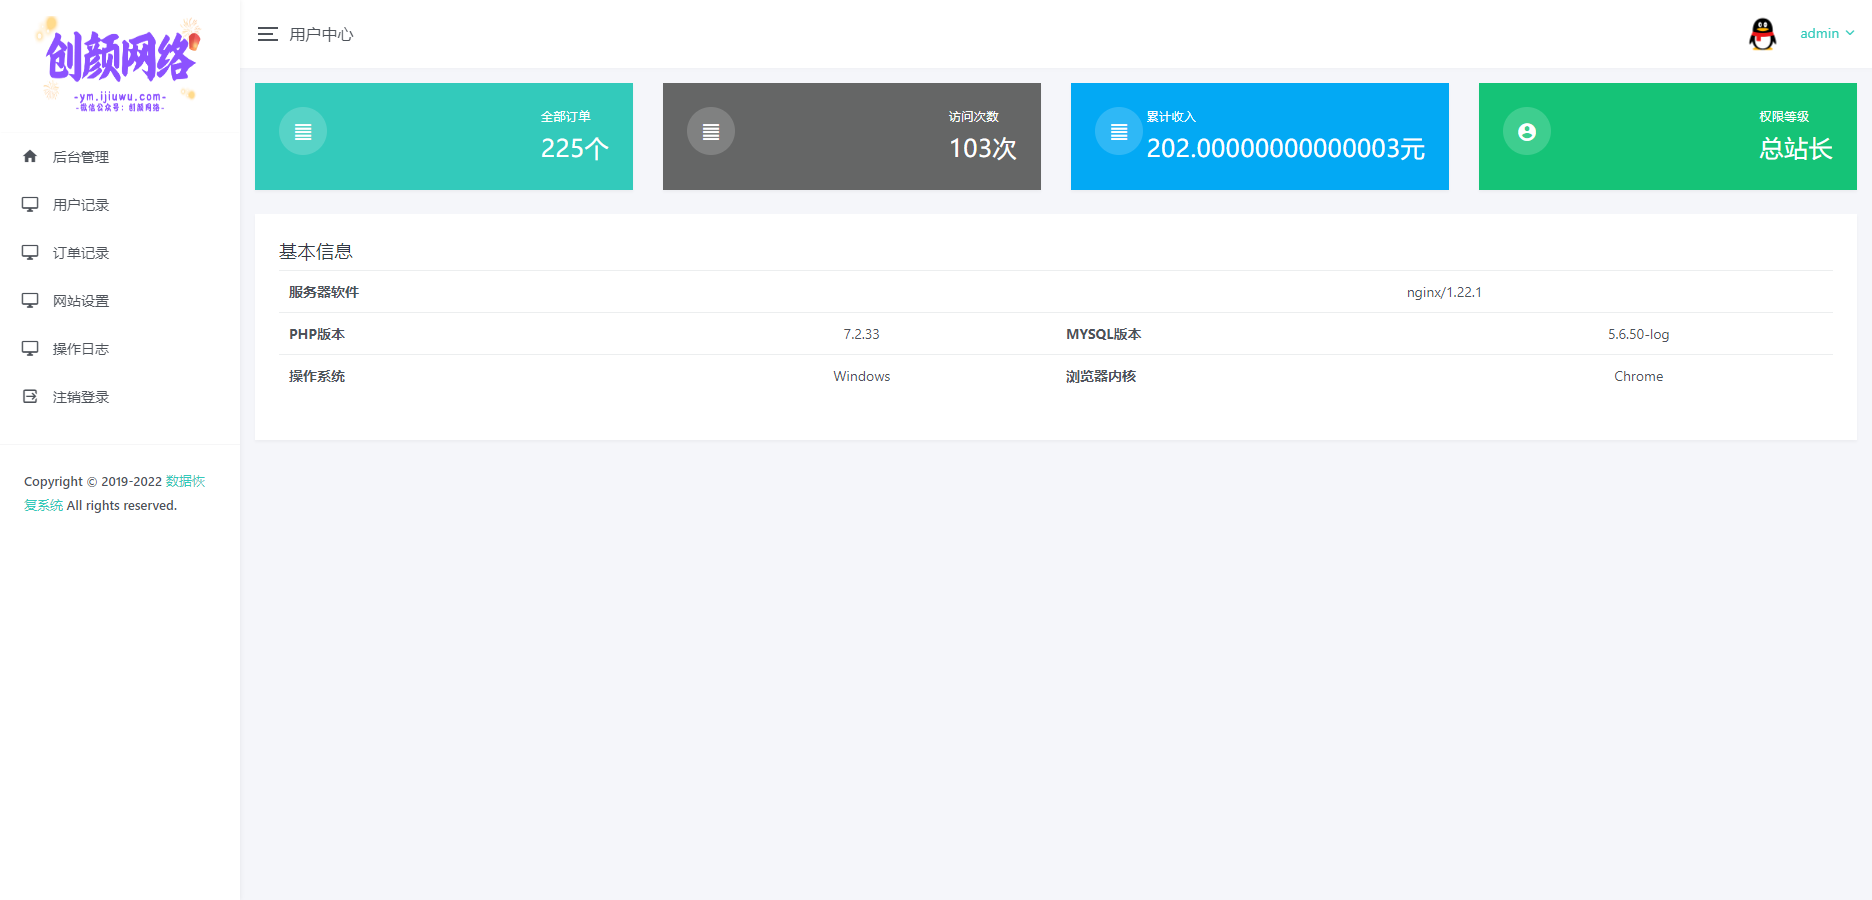Click the QQ penguin avatar
This screenshot has height=900, width=1872.
(1762, 34)
